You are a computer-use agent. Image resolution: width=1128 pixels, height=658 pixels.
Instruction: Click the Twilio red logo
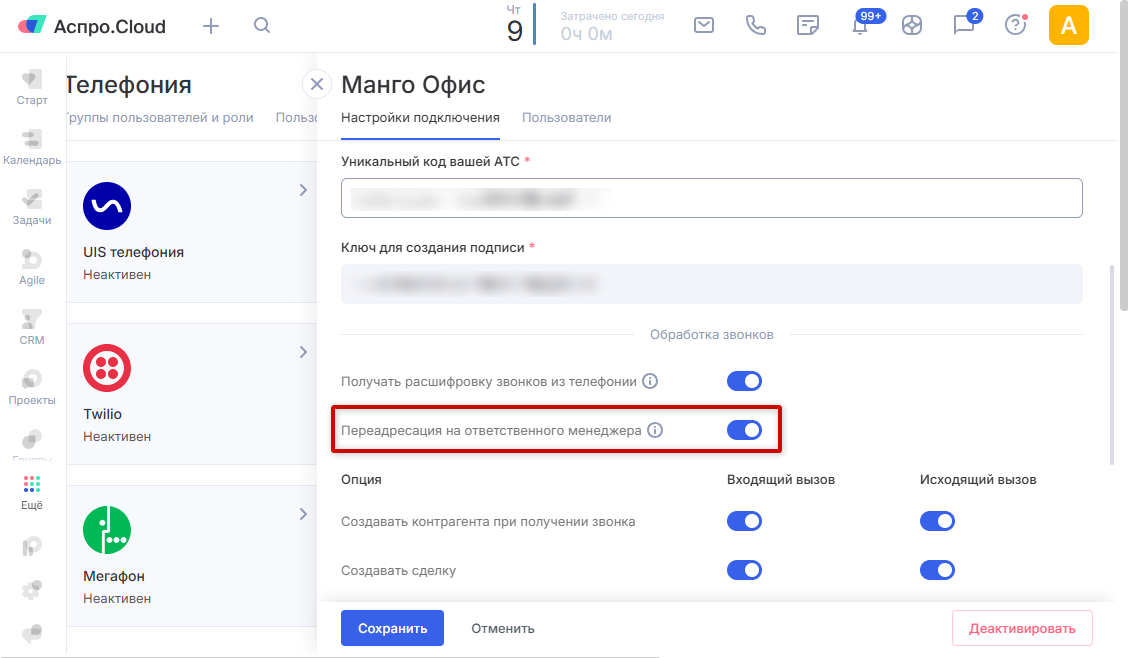point(106,367)
